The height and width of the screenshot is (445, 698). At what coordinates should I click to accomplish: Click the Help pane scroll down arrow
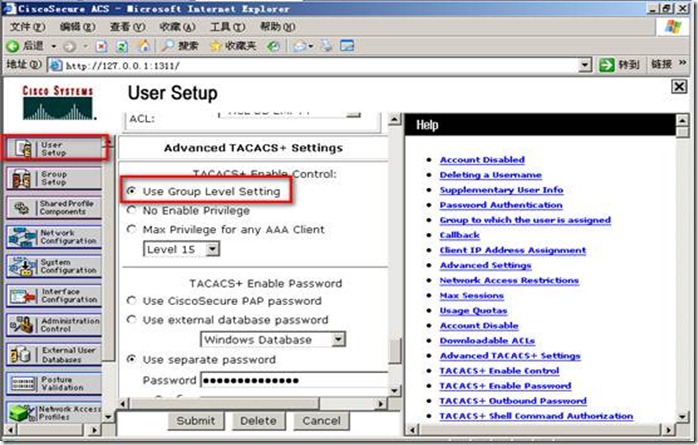683,417
